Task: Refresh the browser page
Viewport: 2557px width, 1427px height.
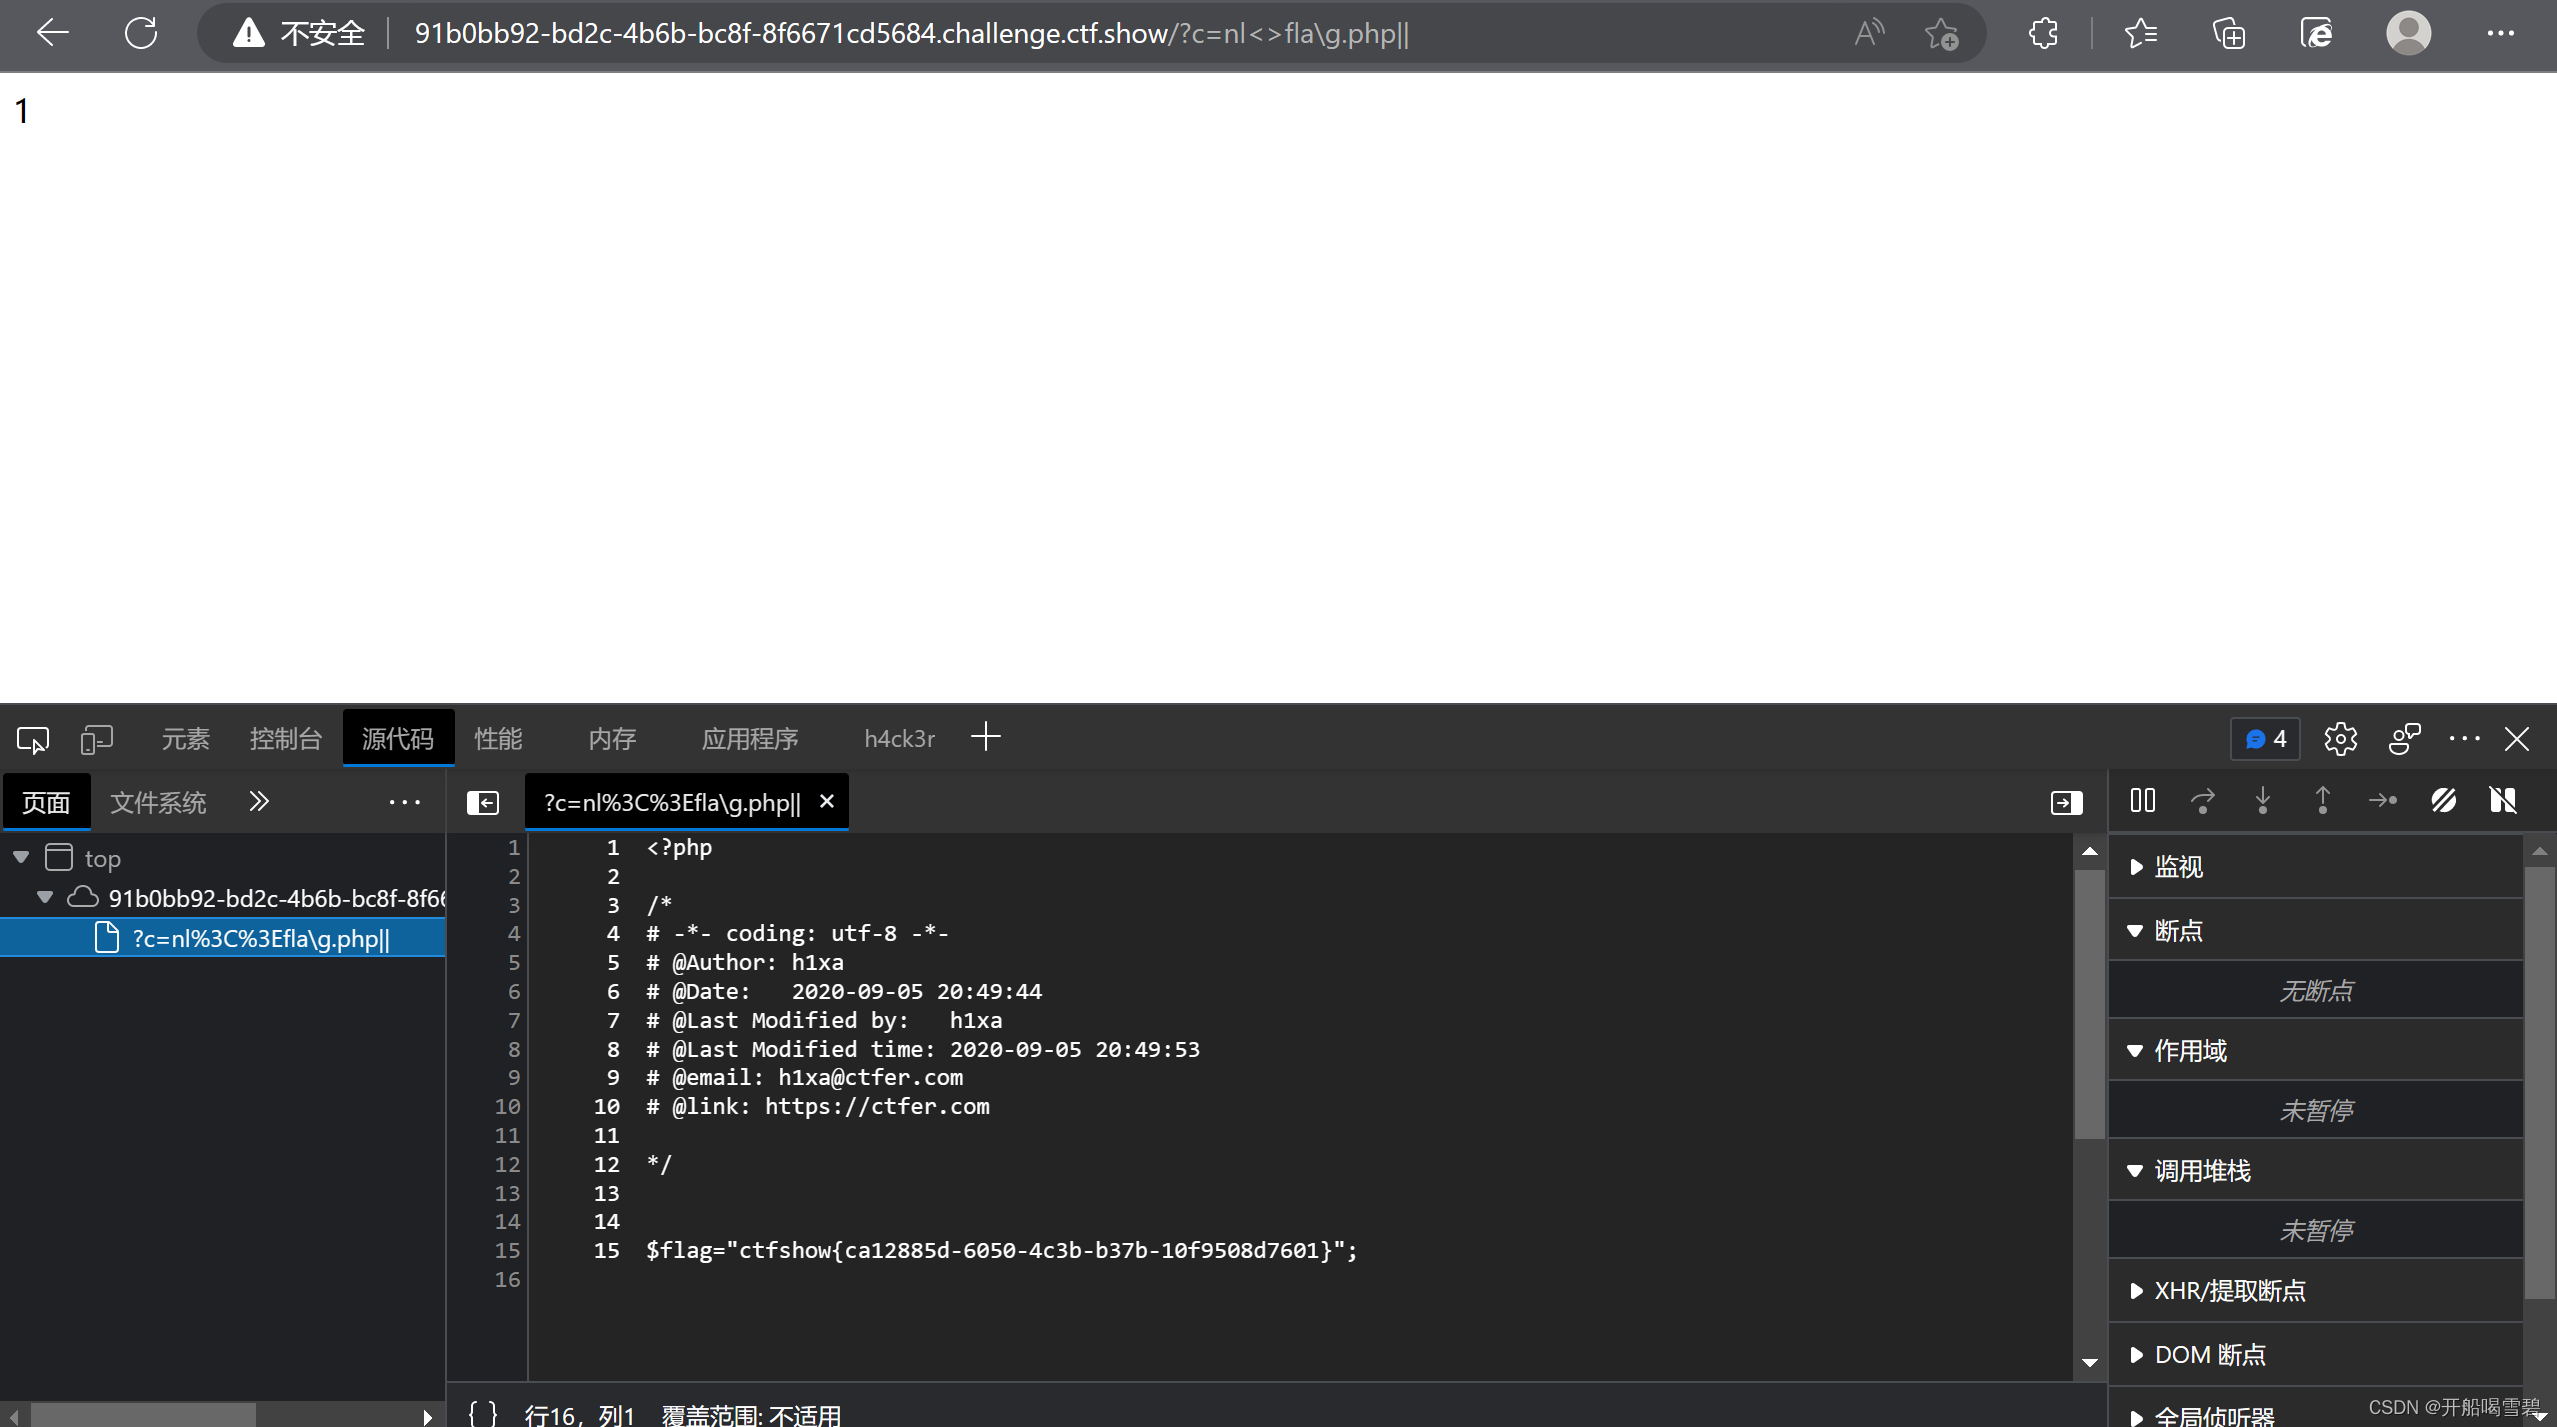Action: tap(140, 33)
